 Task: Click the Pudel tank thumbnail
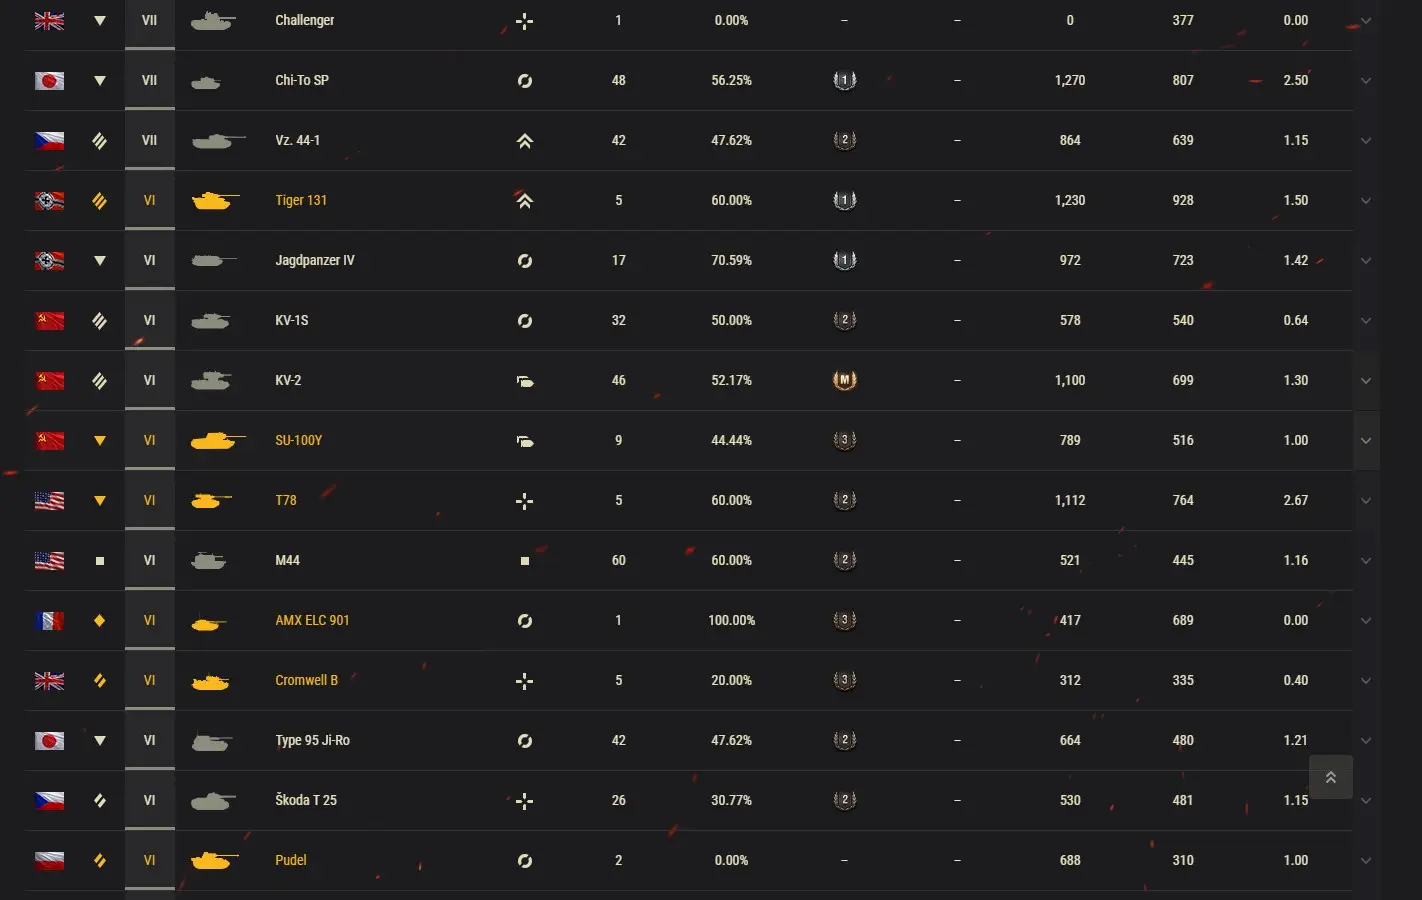pos(213,861)
